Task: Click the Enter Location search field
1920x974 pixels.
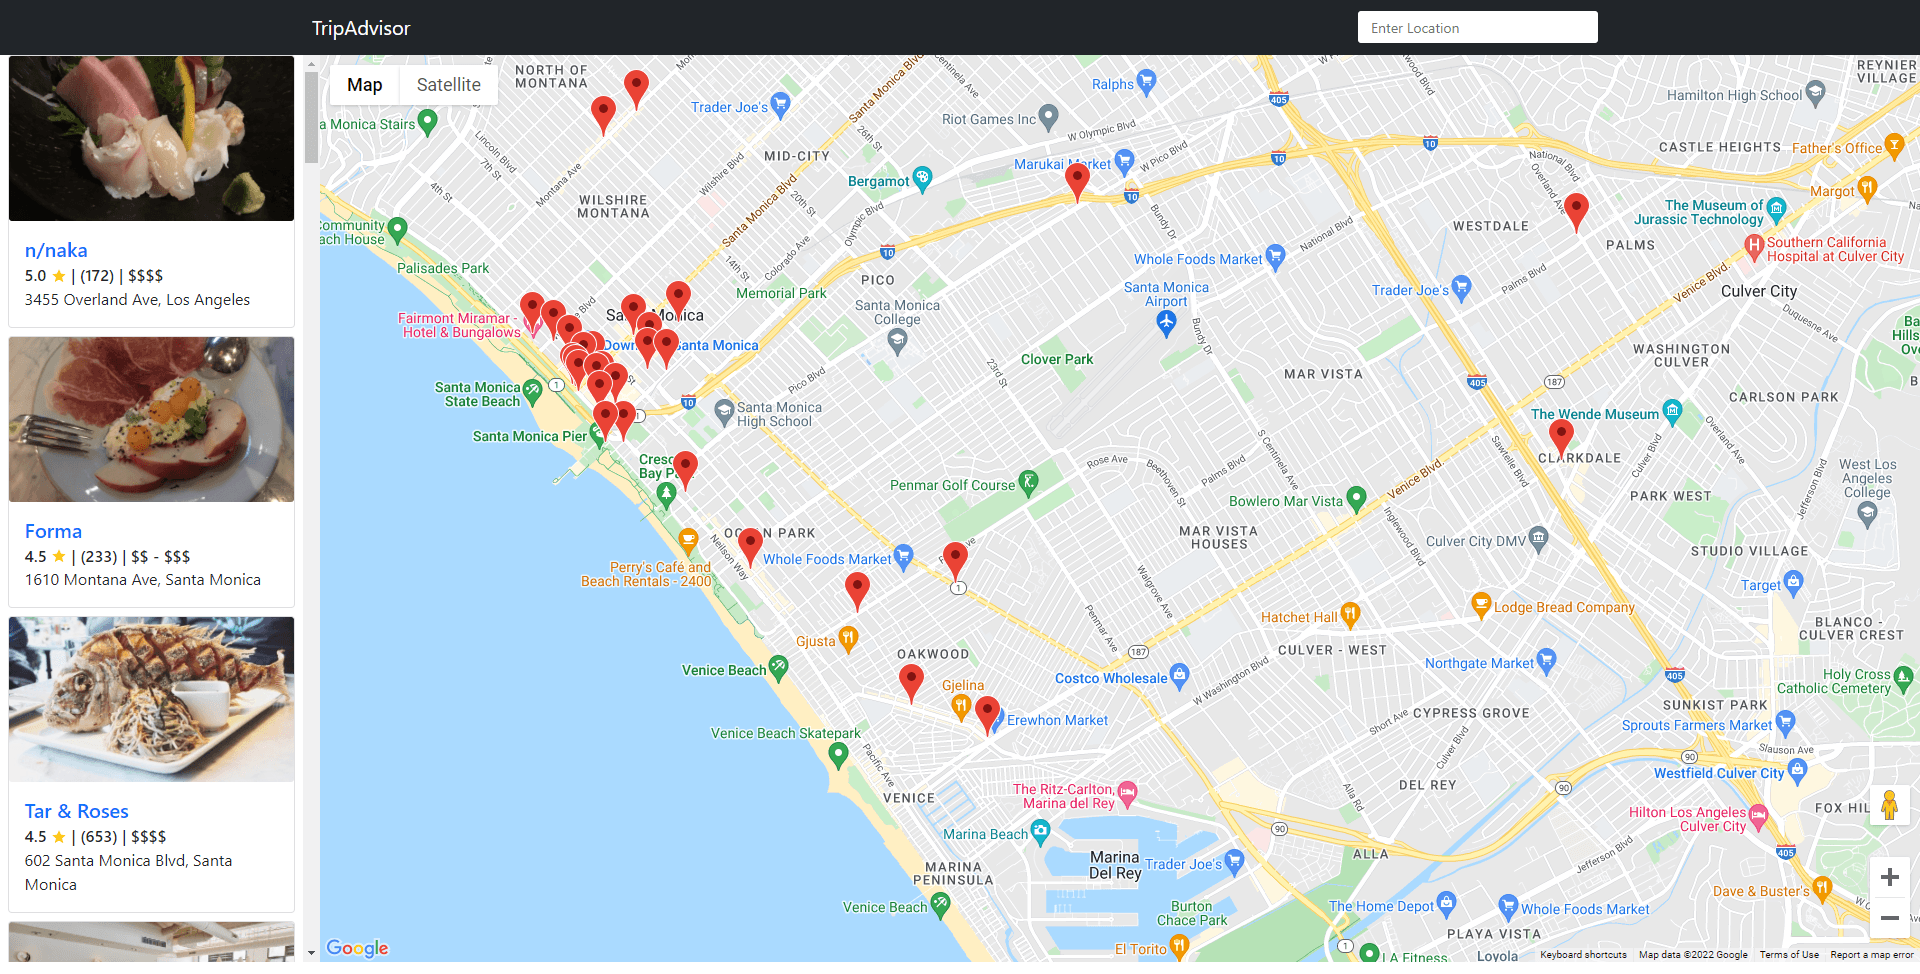Action: click(1477, 28)
